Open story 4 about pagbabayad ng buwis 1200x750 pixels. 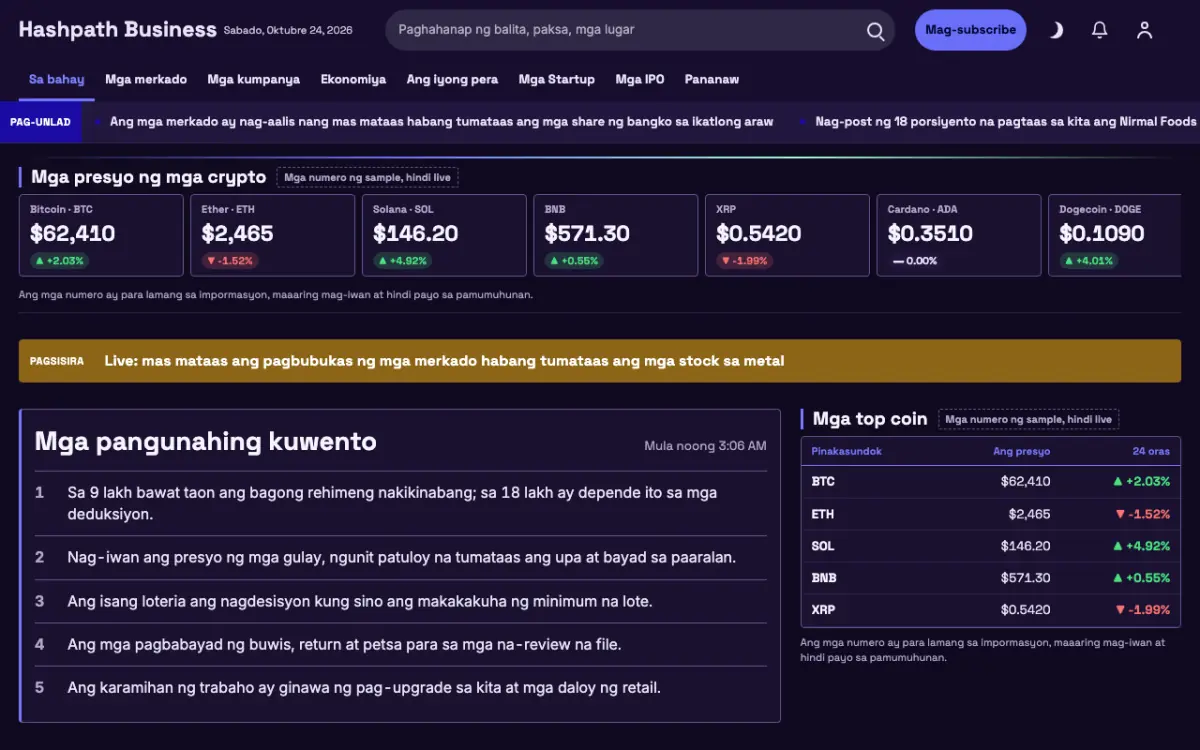[x=400, y=644]
